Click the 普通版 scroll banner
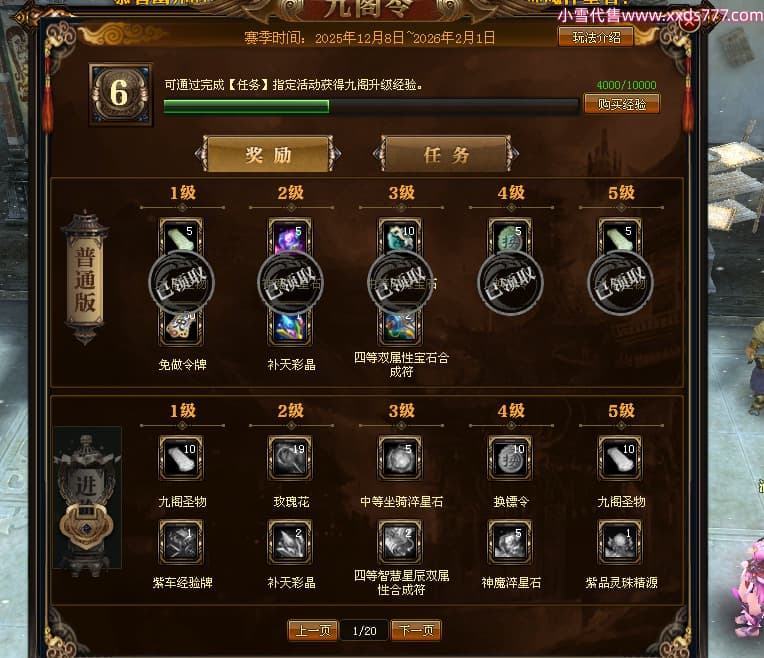The height and width of the screenshot is (658, 764). (85, 278)
